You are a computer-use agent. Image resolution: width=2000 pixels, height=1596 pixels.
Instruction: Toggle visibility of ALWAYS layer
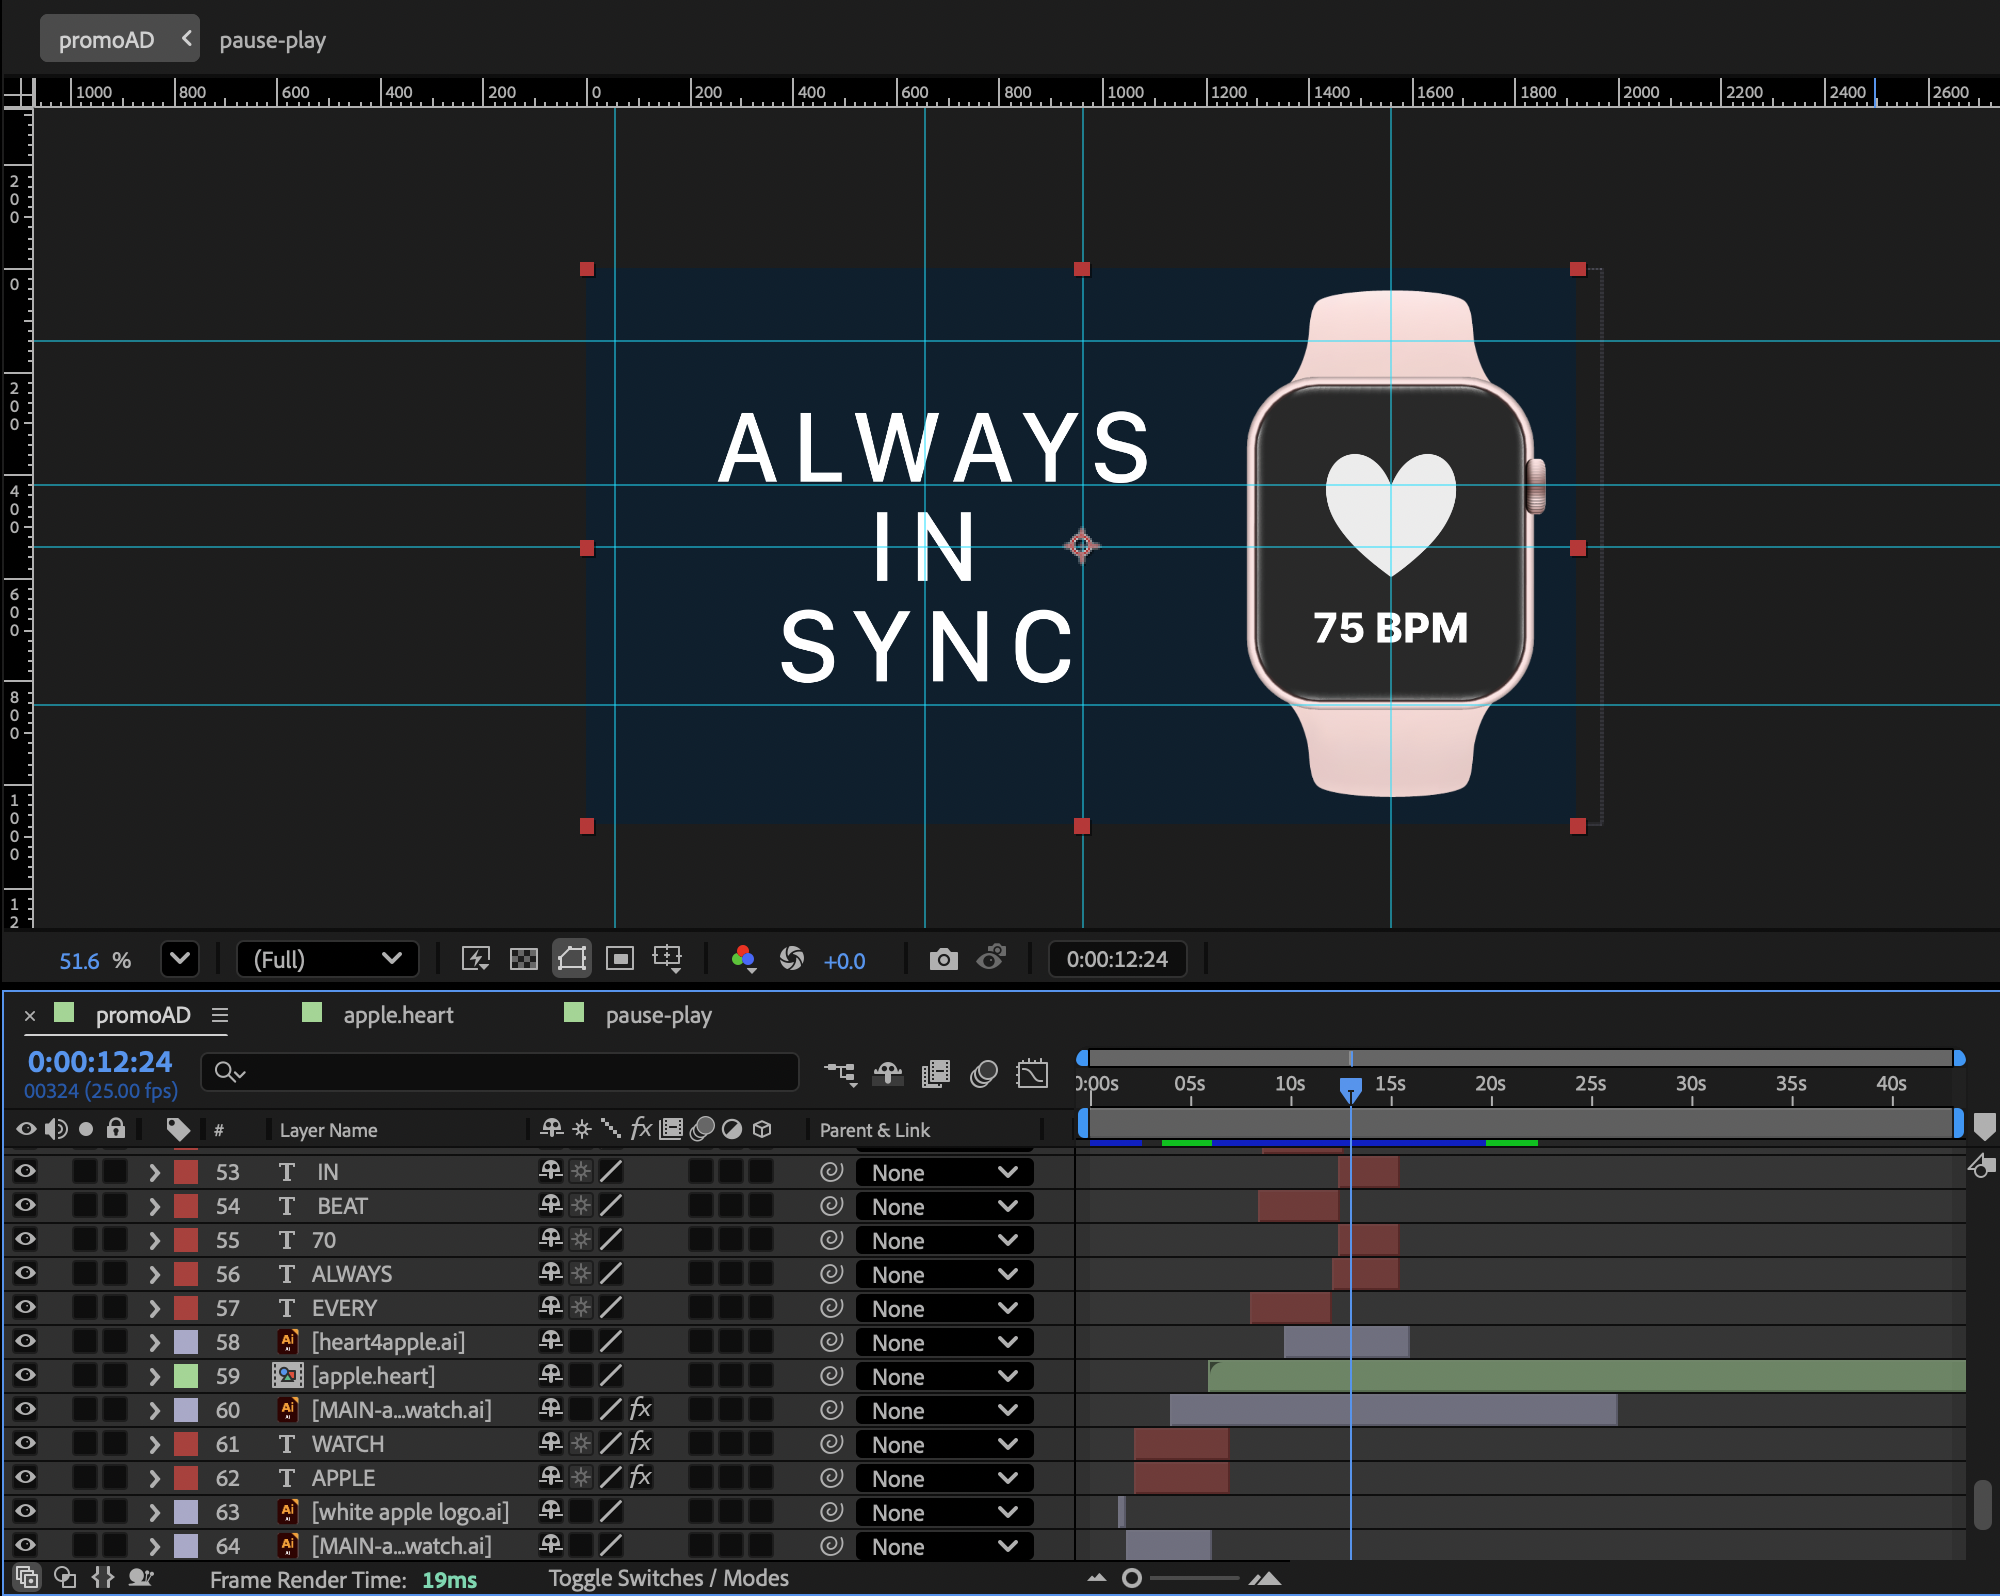tap(26, 1273)
